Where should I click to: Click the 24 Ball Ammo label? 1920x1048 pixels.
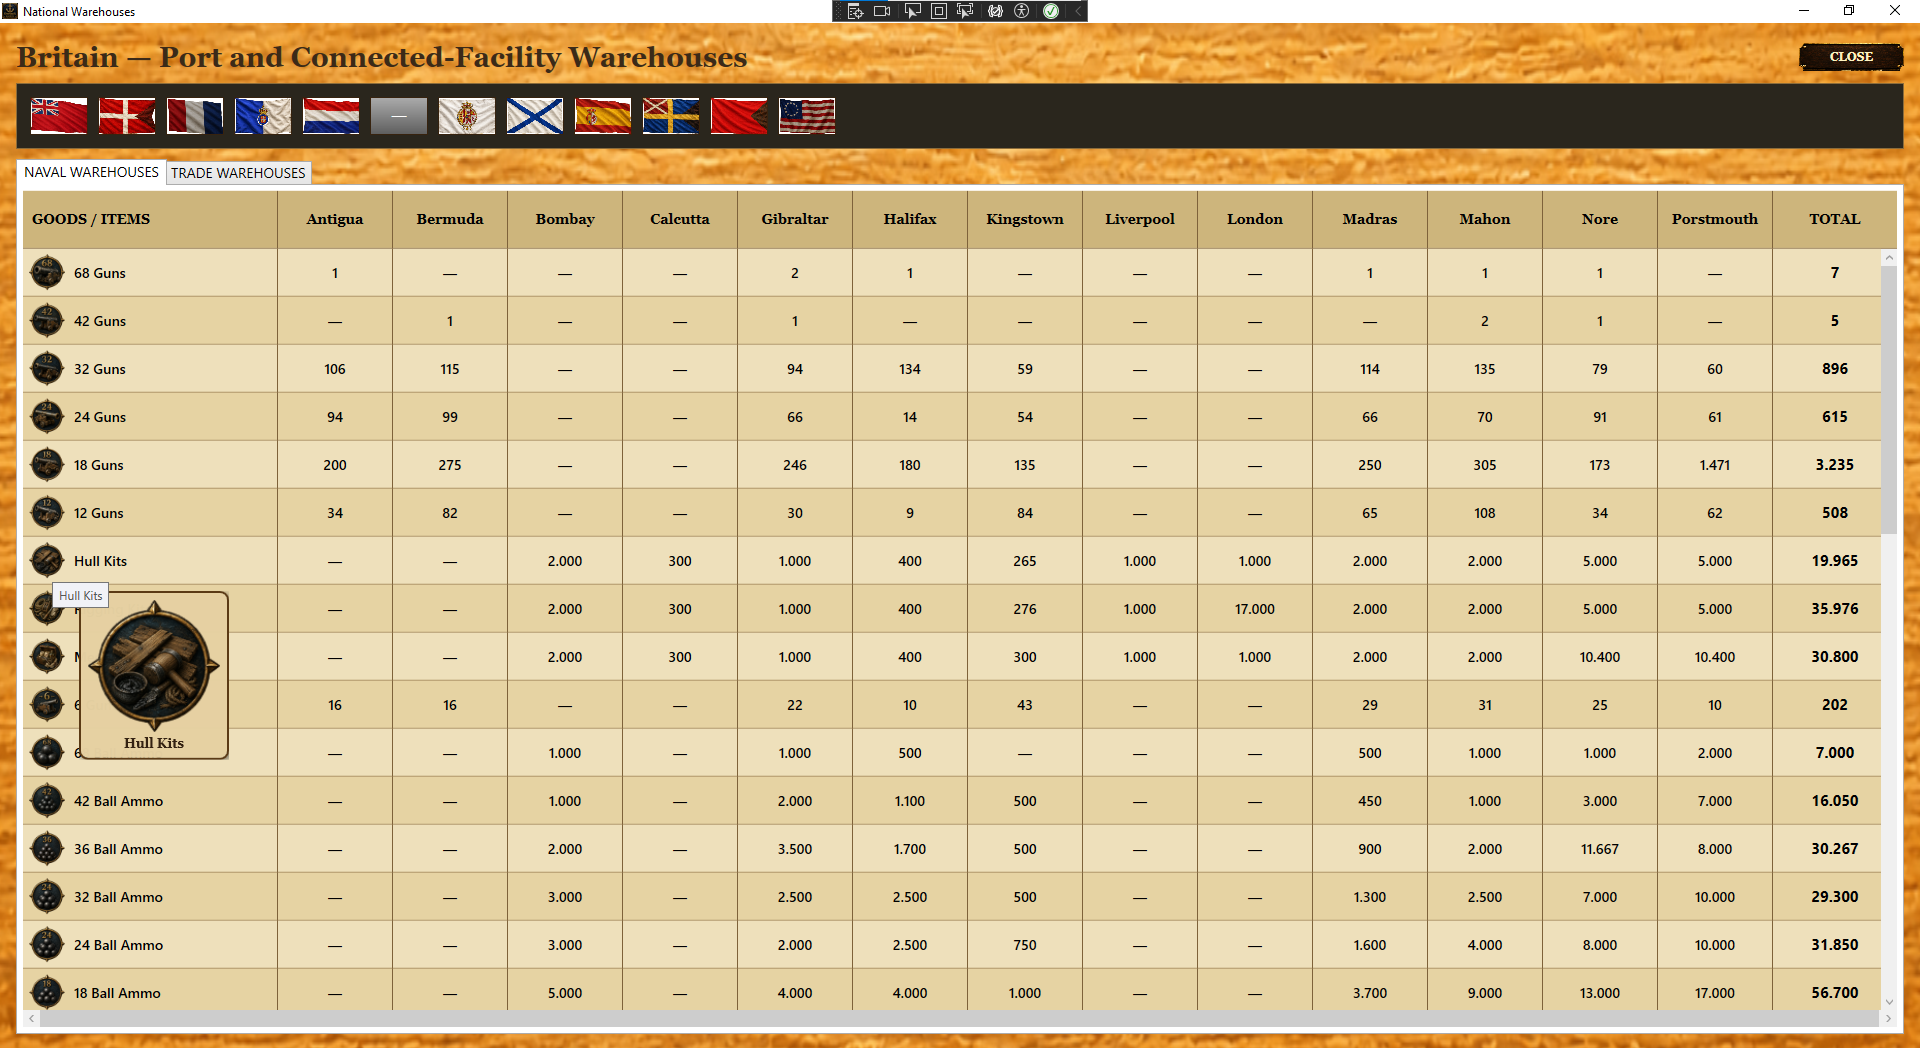click(x=118, y=945)
